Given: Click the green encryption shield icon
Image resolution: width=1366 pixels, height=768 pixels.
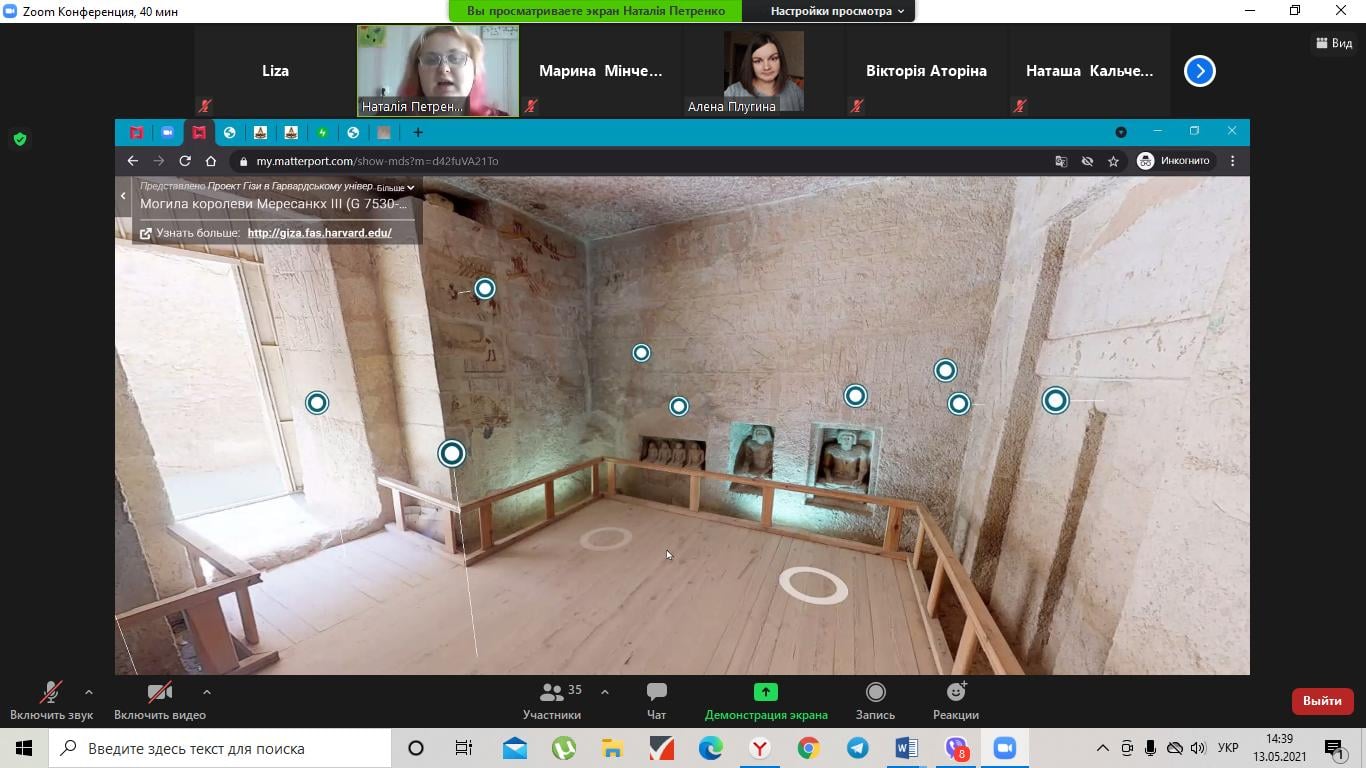Looking at the screenshot, I should (20, 139).
